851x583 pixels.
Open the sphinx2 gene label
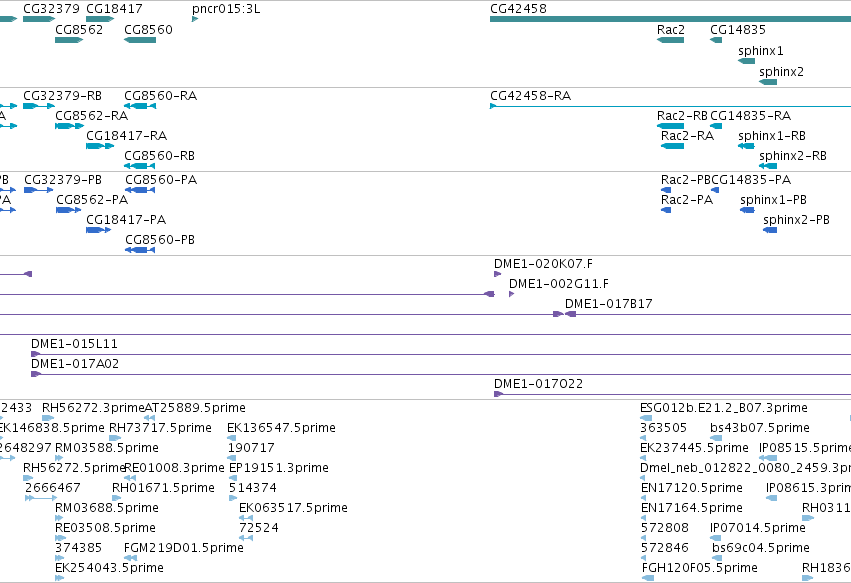pyautogui.click(x=781, y=72)
